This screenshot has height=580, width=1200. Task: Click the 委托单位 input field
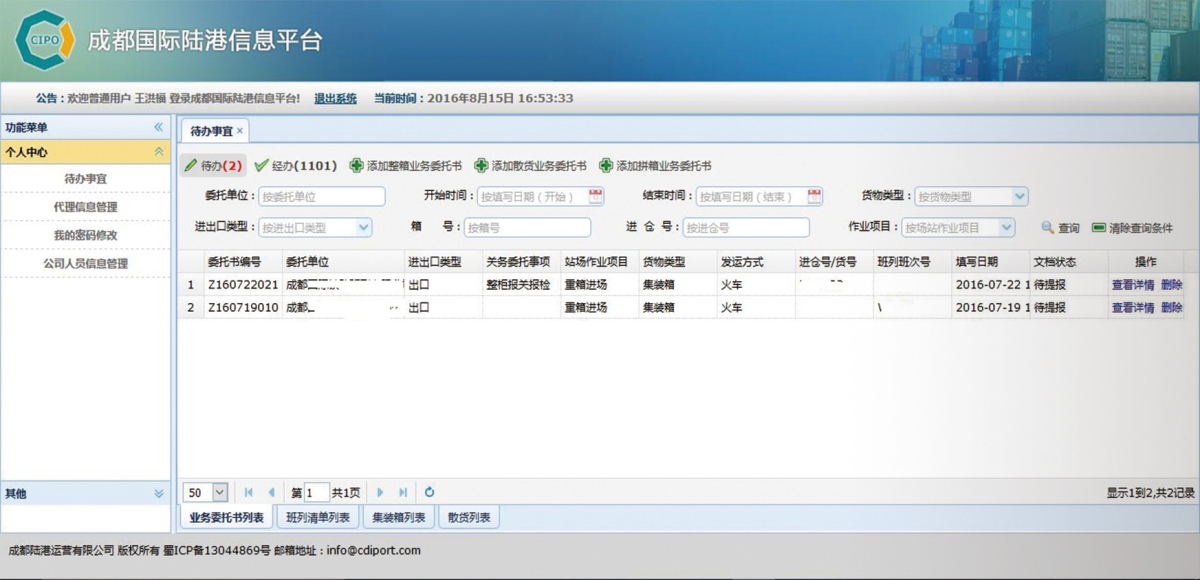coord(321,197)
